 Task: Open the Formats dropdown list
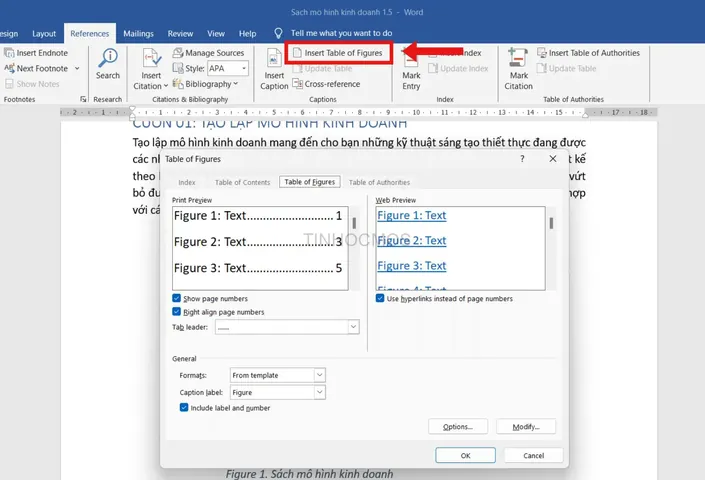pos(319,375)
